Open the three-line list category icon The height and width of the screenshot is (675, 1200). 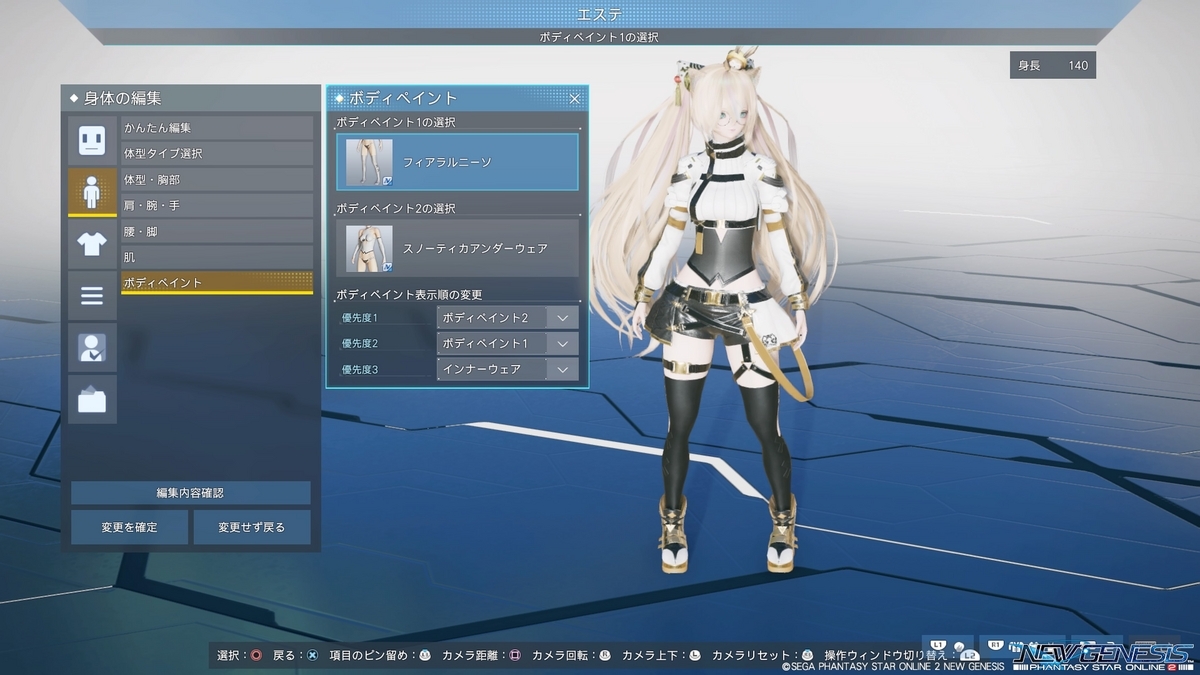point(92,296)
